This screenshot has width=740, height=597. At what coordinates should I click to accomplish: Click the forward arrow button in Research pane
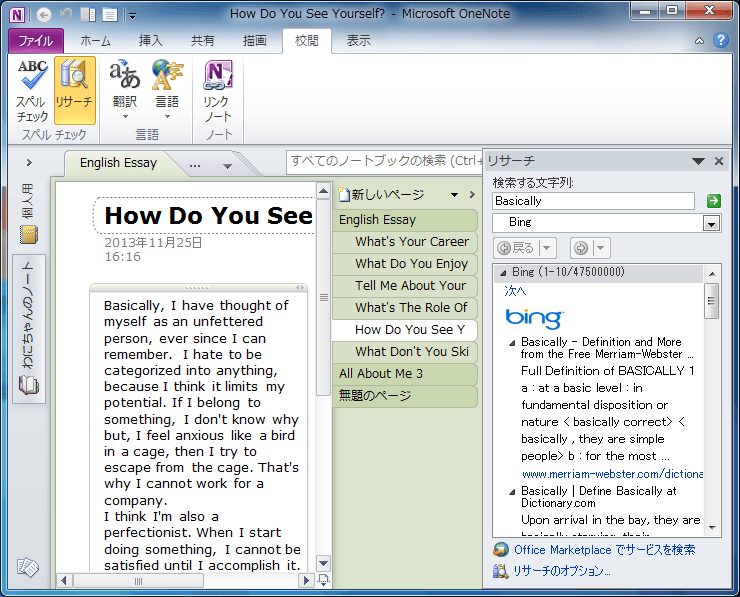pyautogui.click(x=581, y=248)
